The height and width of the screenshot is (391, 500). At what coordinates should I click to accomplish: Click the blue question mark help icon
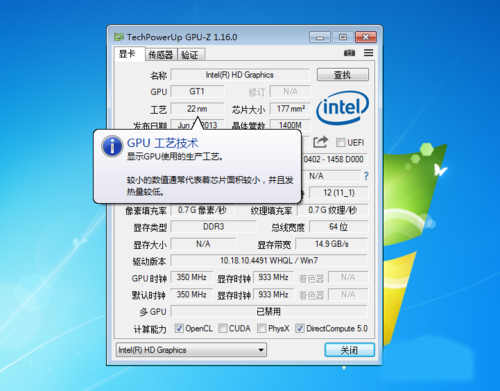pyautogui.click(x=366, y=176)
